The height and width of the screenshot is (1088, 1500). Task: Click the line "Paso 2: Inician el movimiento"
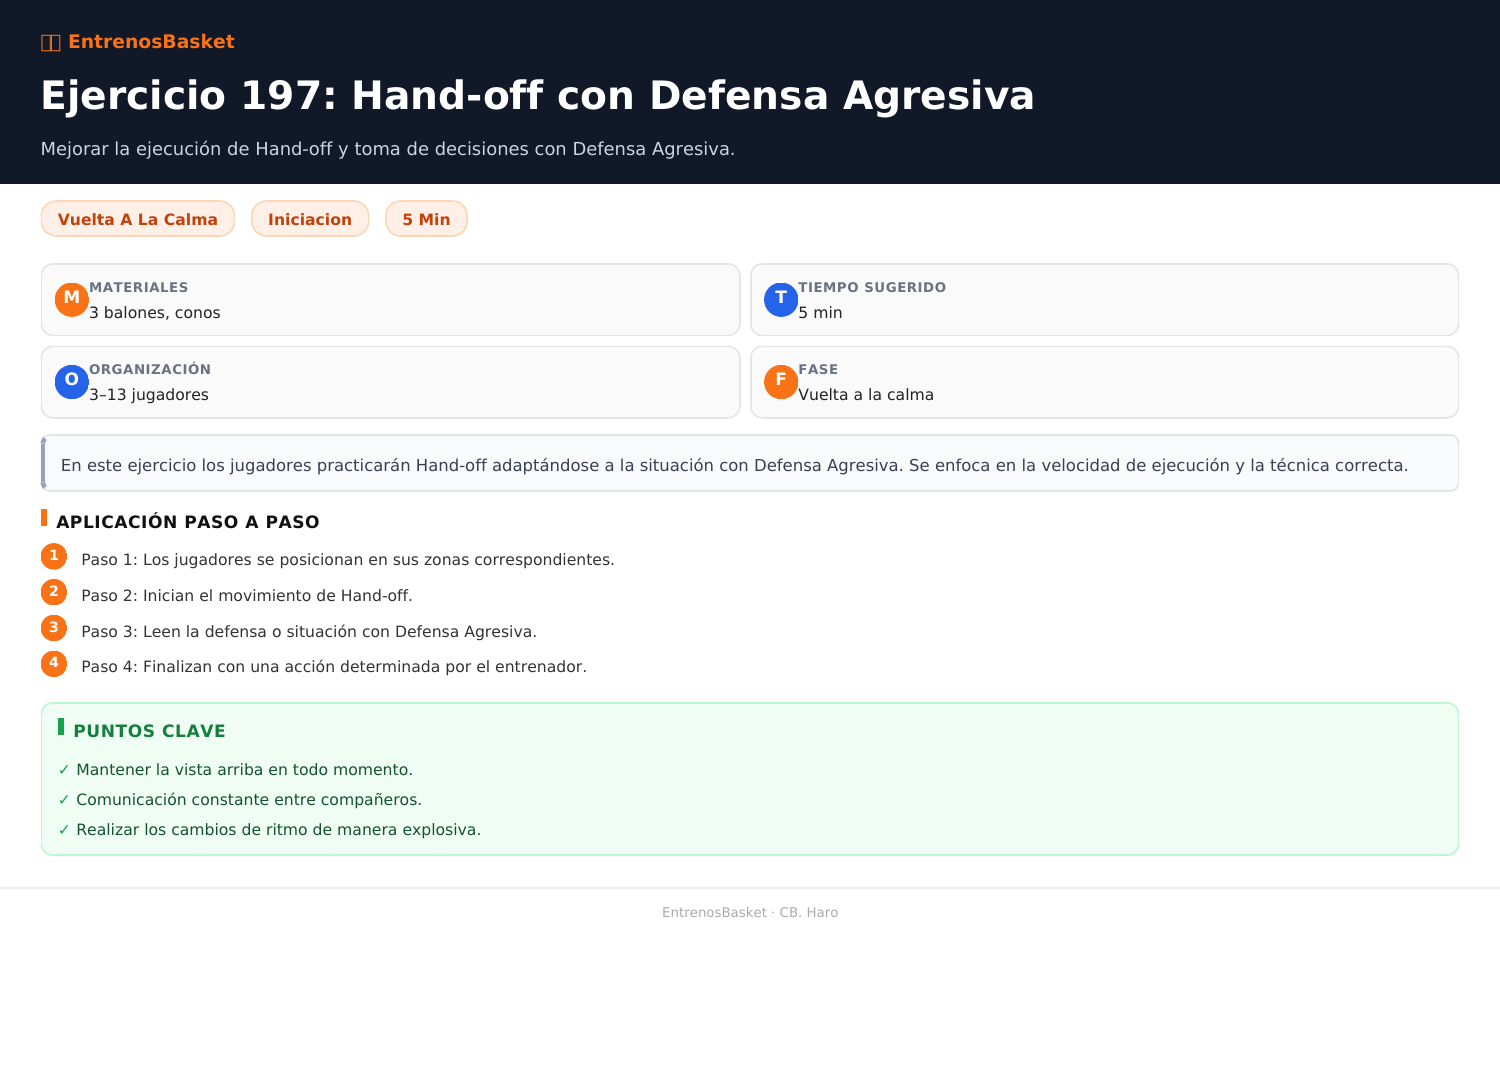[247, 596]
